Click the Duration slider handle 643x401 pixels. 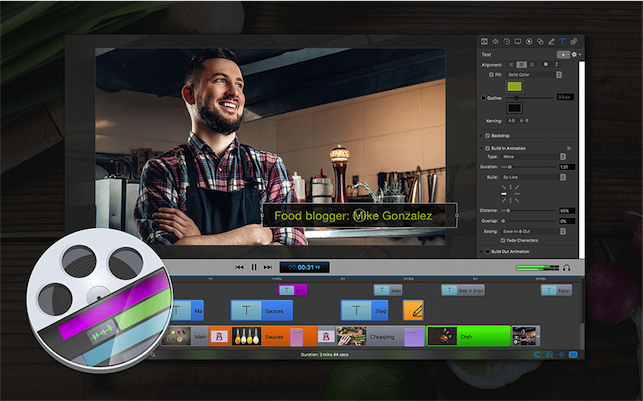click(x=510, y=167)
